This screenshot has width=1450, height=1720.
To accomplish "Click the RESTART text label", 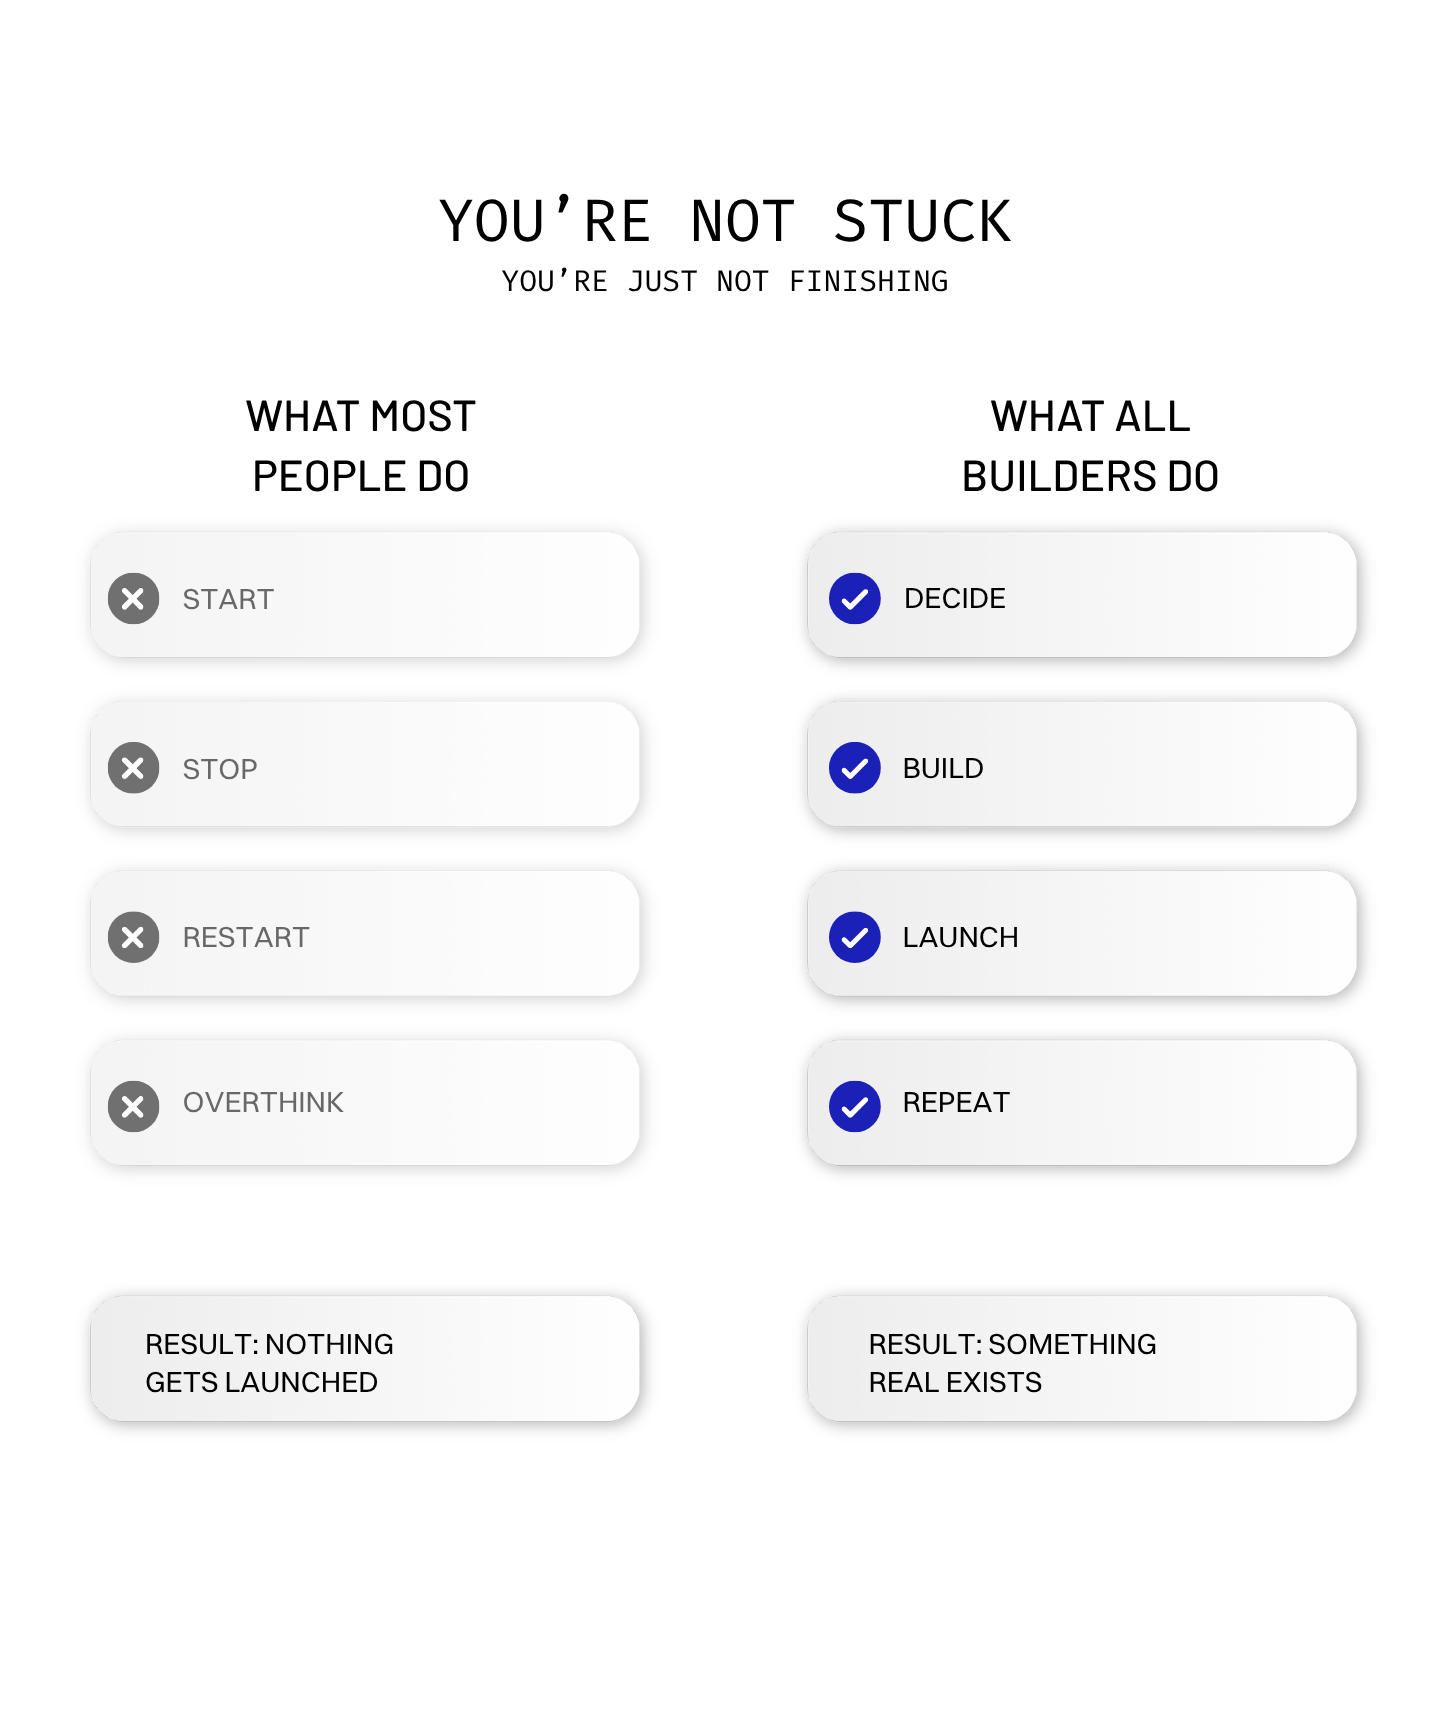I will click(246, 937).
